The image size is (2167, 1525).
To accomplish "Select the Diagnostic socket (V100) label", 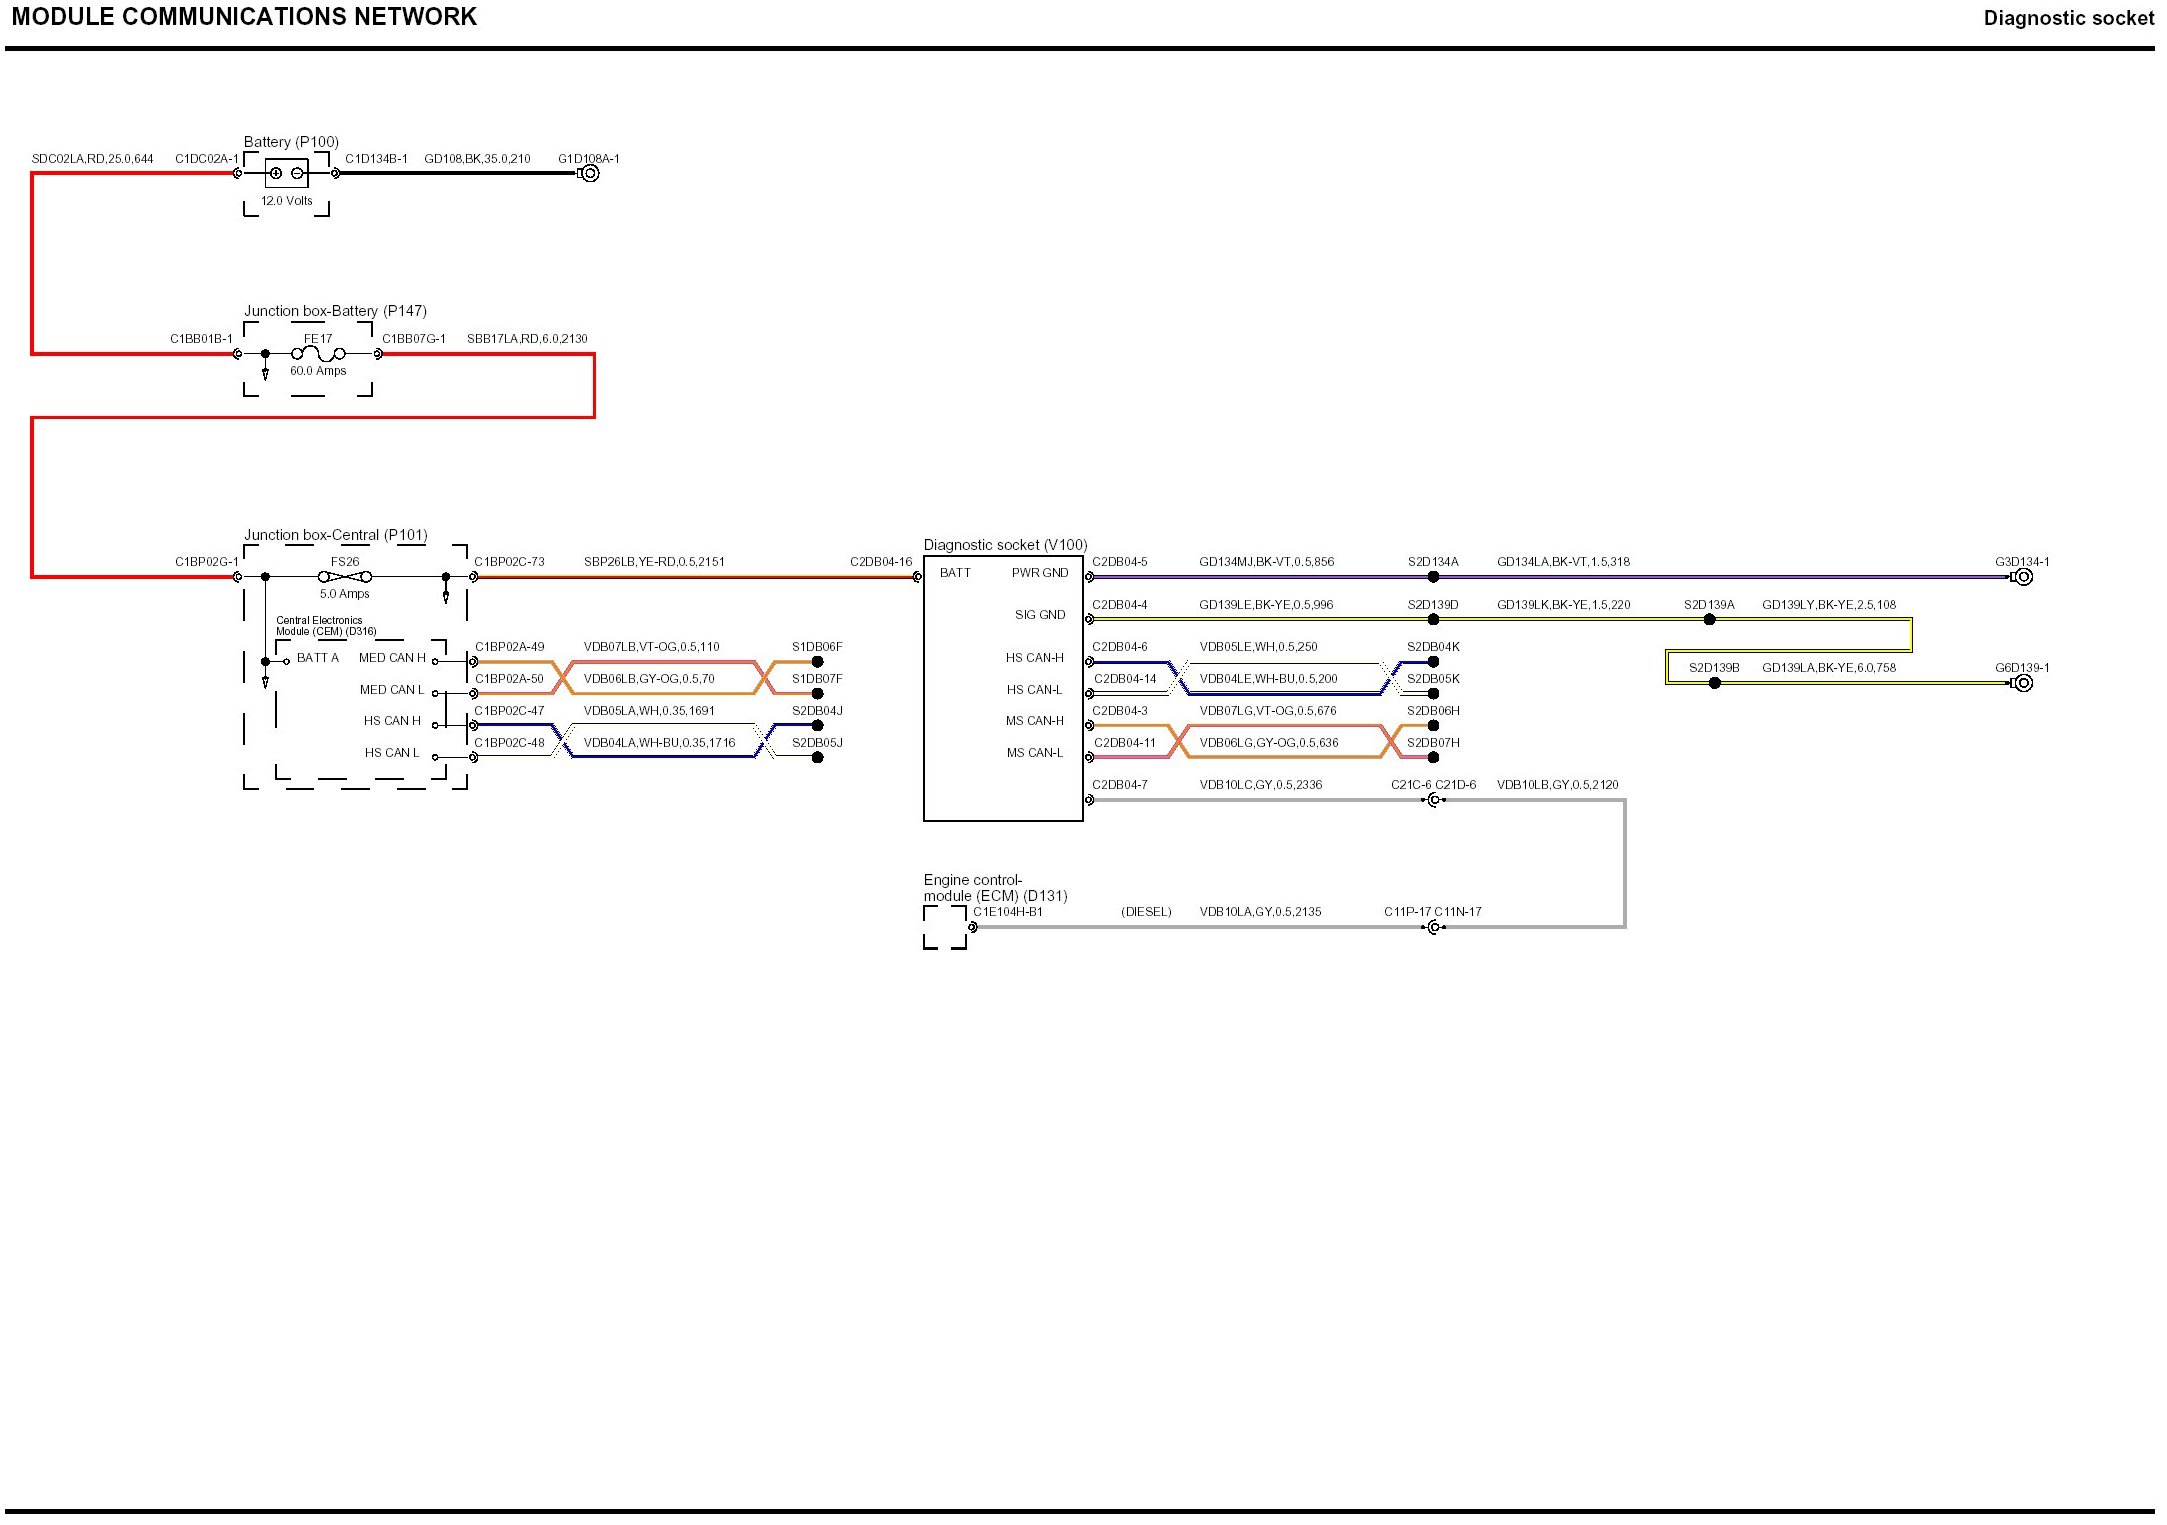I will coord(1005,545).
